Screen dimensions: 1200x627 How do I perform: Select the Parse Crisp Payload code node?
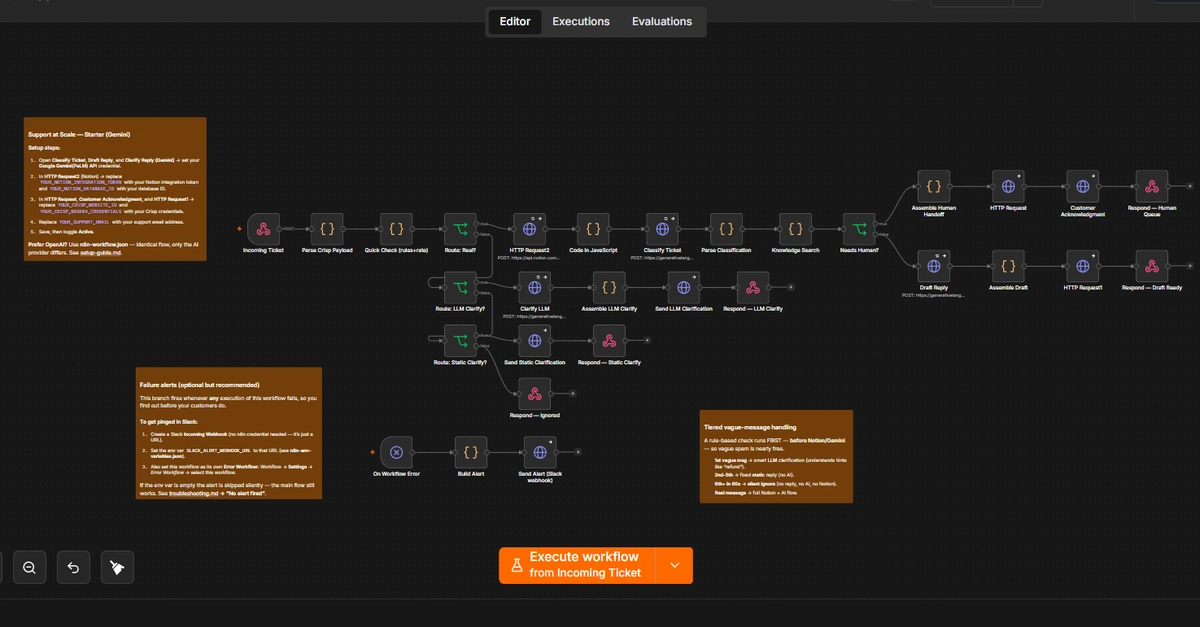click(328, 228)
